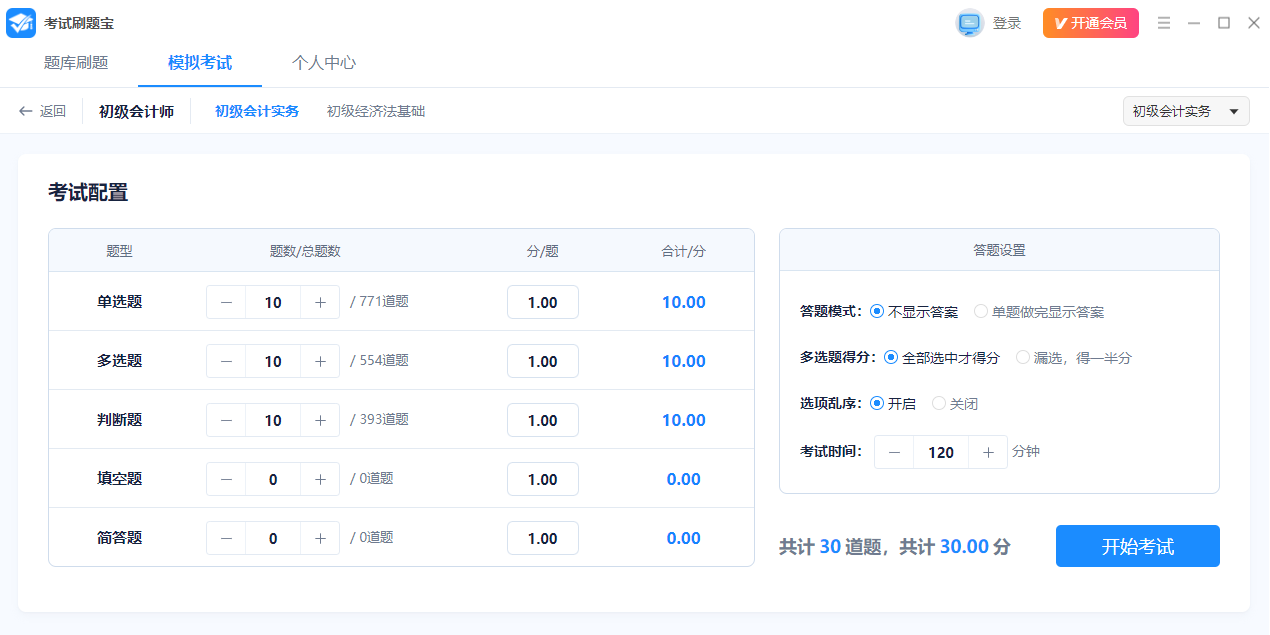Click 填空题 score-per-question field
Screen dimensions: 1270x635
543,479
